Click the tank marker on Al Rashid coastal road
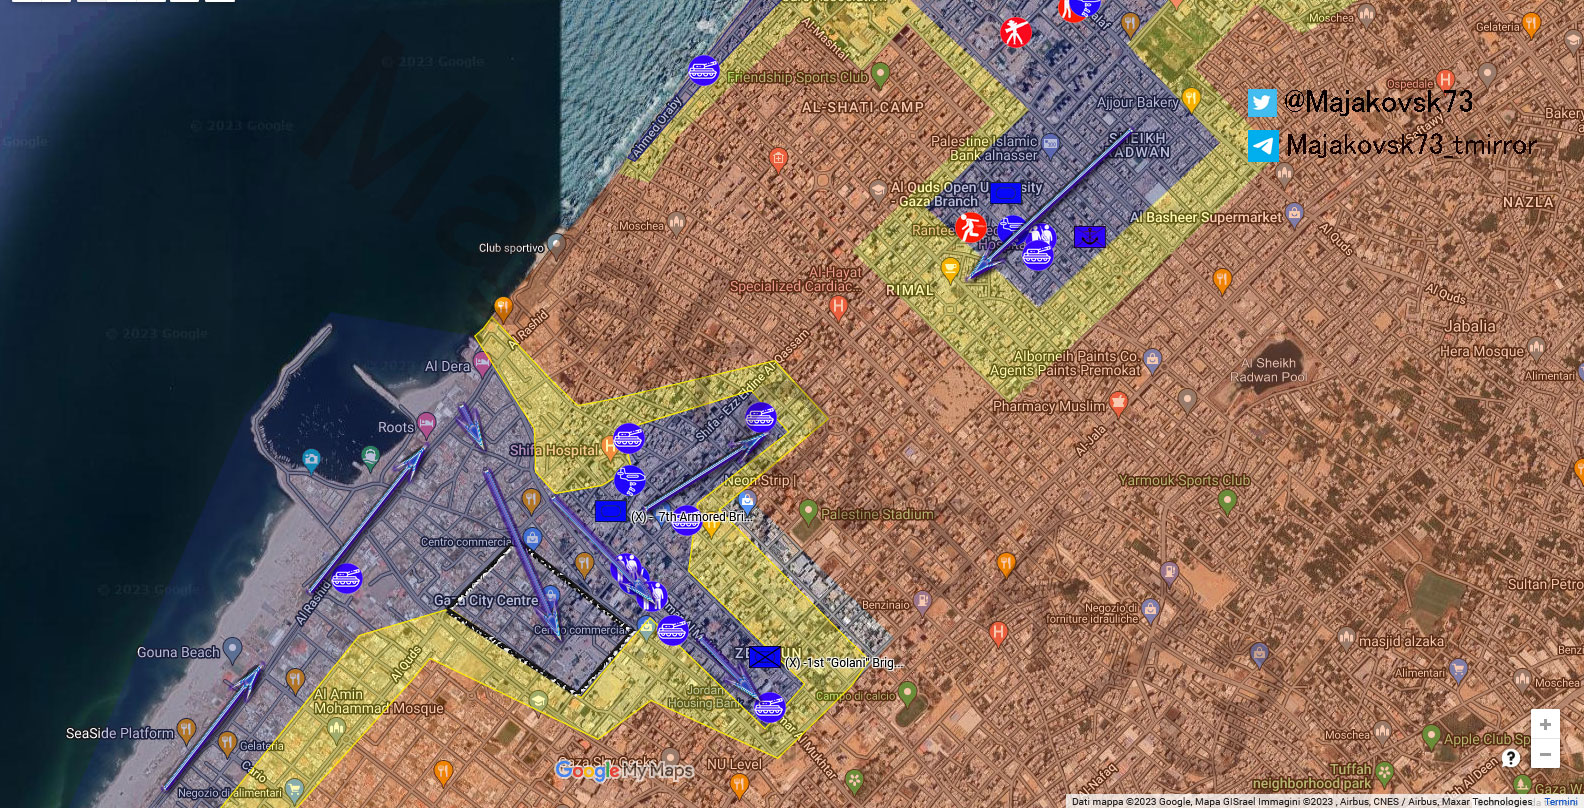This screenshot has width=1584, height=808. tap(346, 578)
